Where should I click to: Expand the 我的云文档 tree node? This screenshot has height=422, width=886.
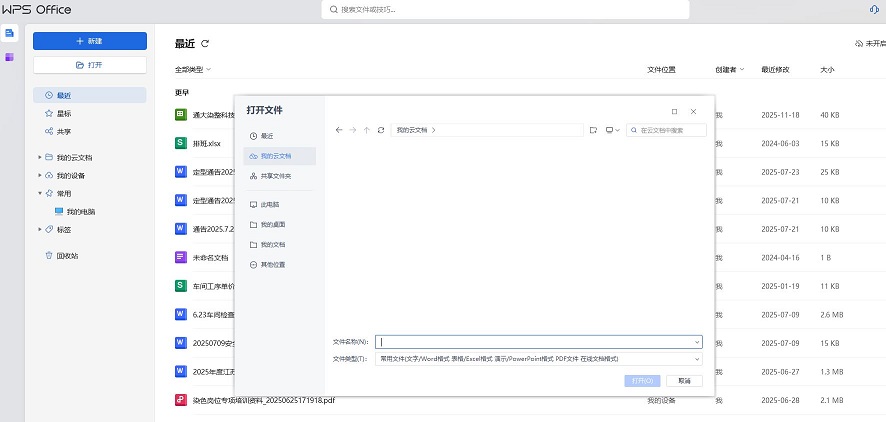pos(40,157)
